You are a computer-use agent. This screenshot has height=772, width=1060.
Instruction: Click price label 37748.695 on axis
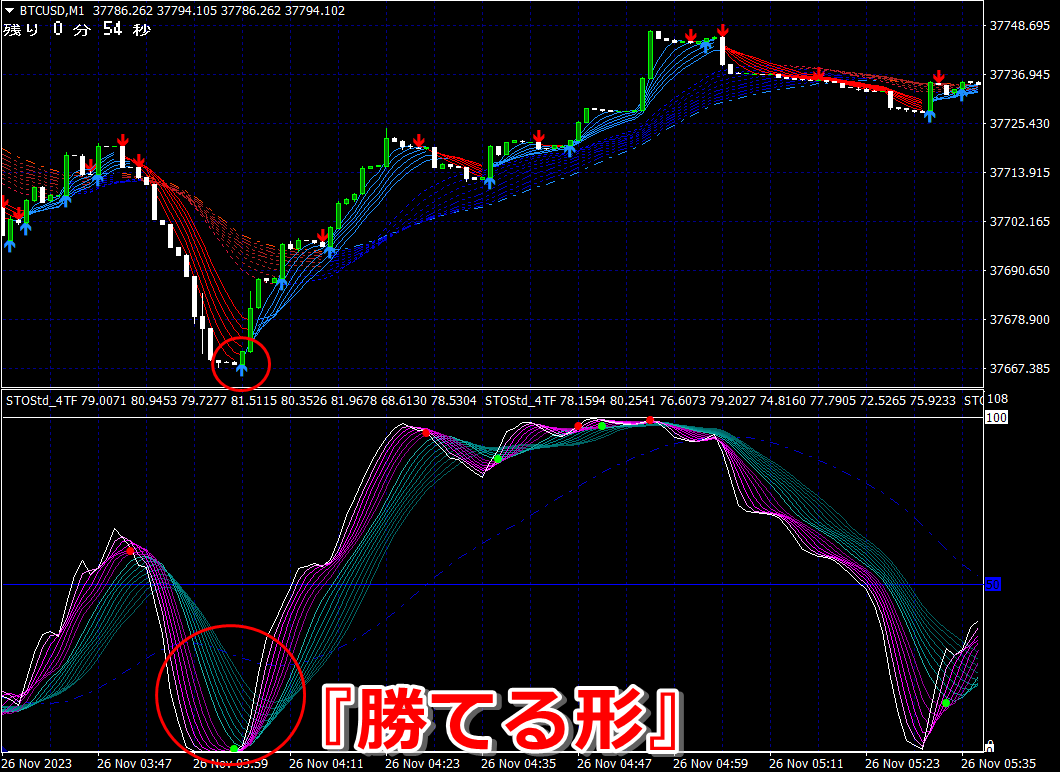pyautogui.click(x=1019, y=26)
